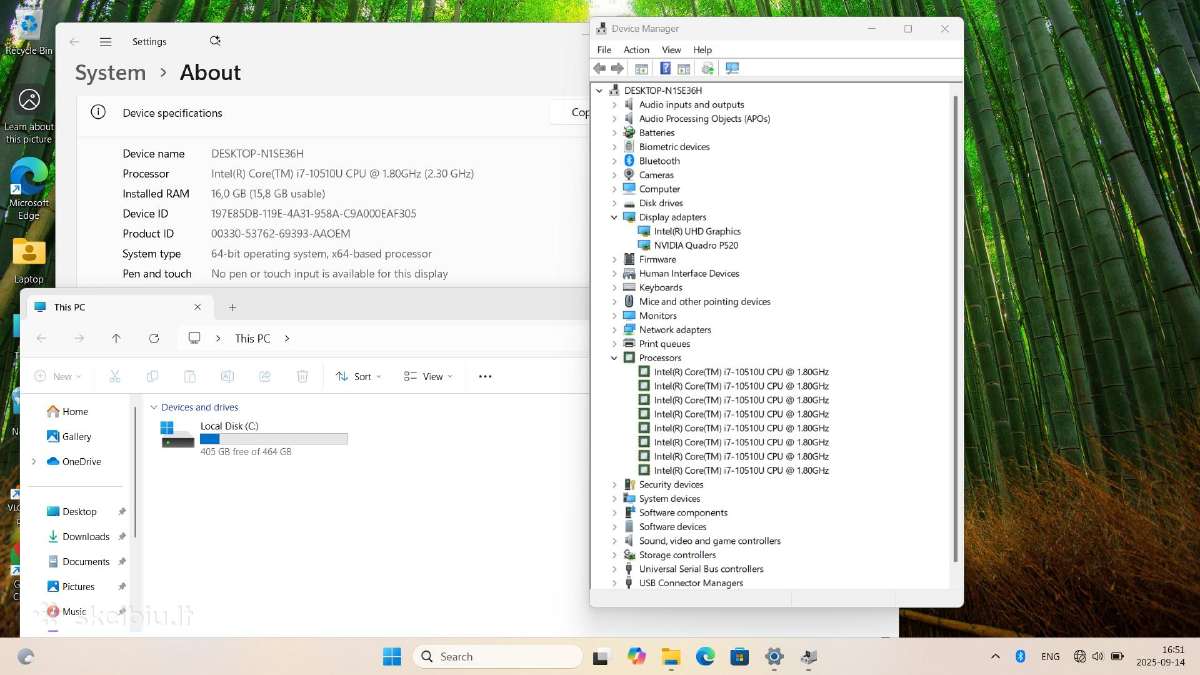1200x675 pixels.
Task: Click Delete trash icon in File Explorer
Action: point(302,376)
